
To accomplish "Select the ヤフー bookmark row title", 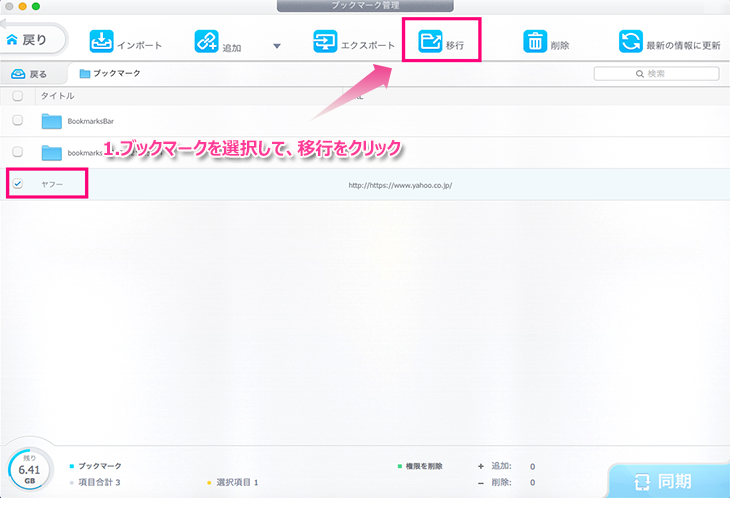I will click(52, 185).
